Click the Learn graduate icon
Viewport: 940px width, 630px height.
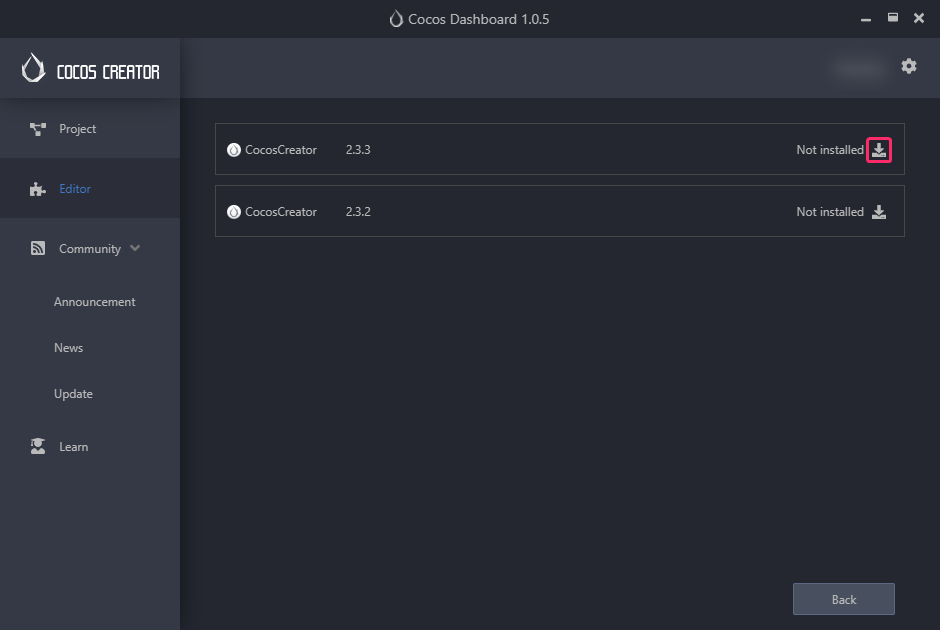[38, 446]
